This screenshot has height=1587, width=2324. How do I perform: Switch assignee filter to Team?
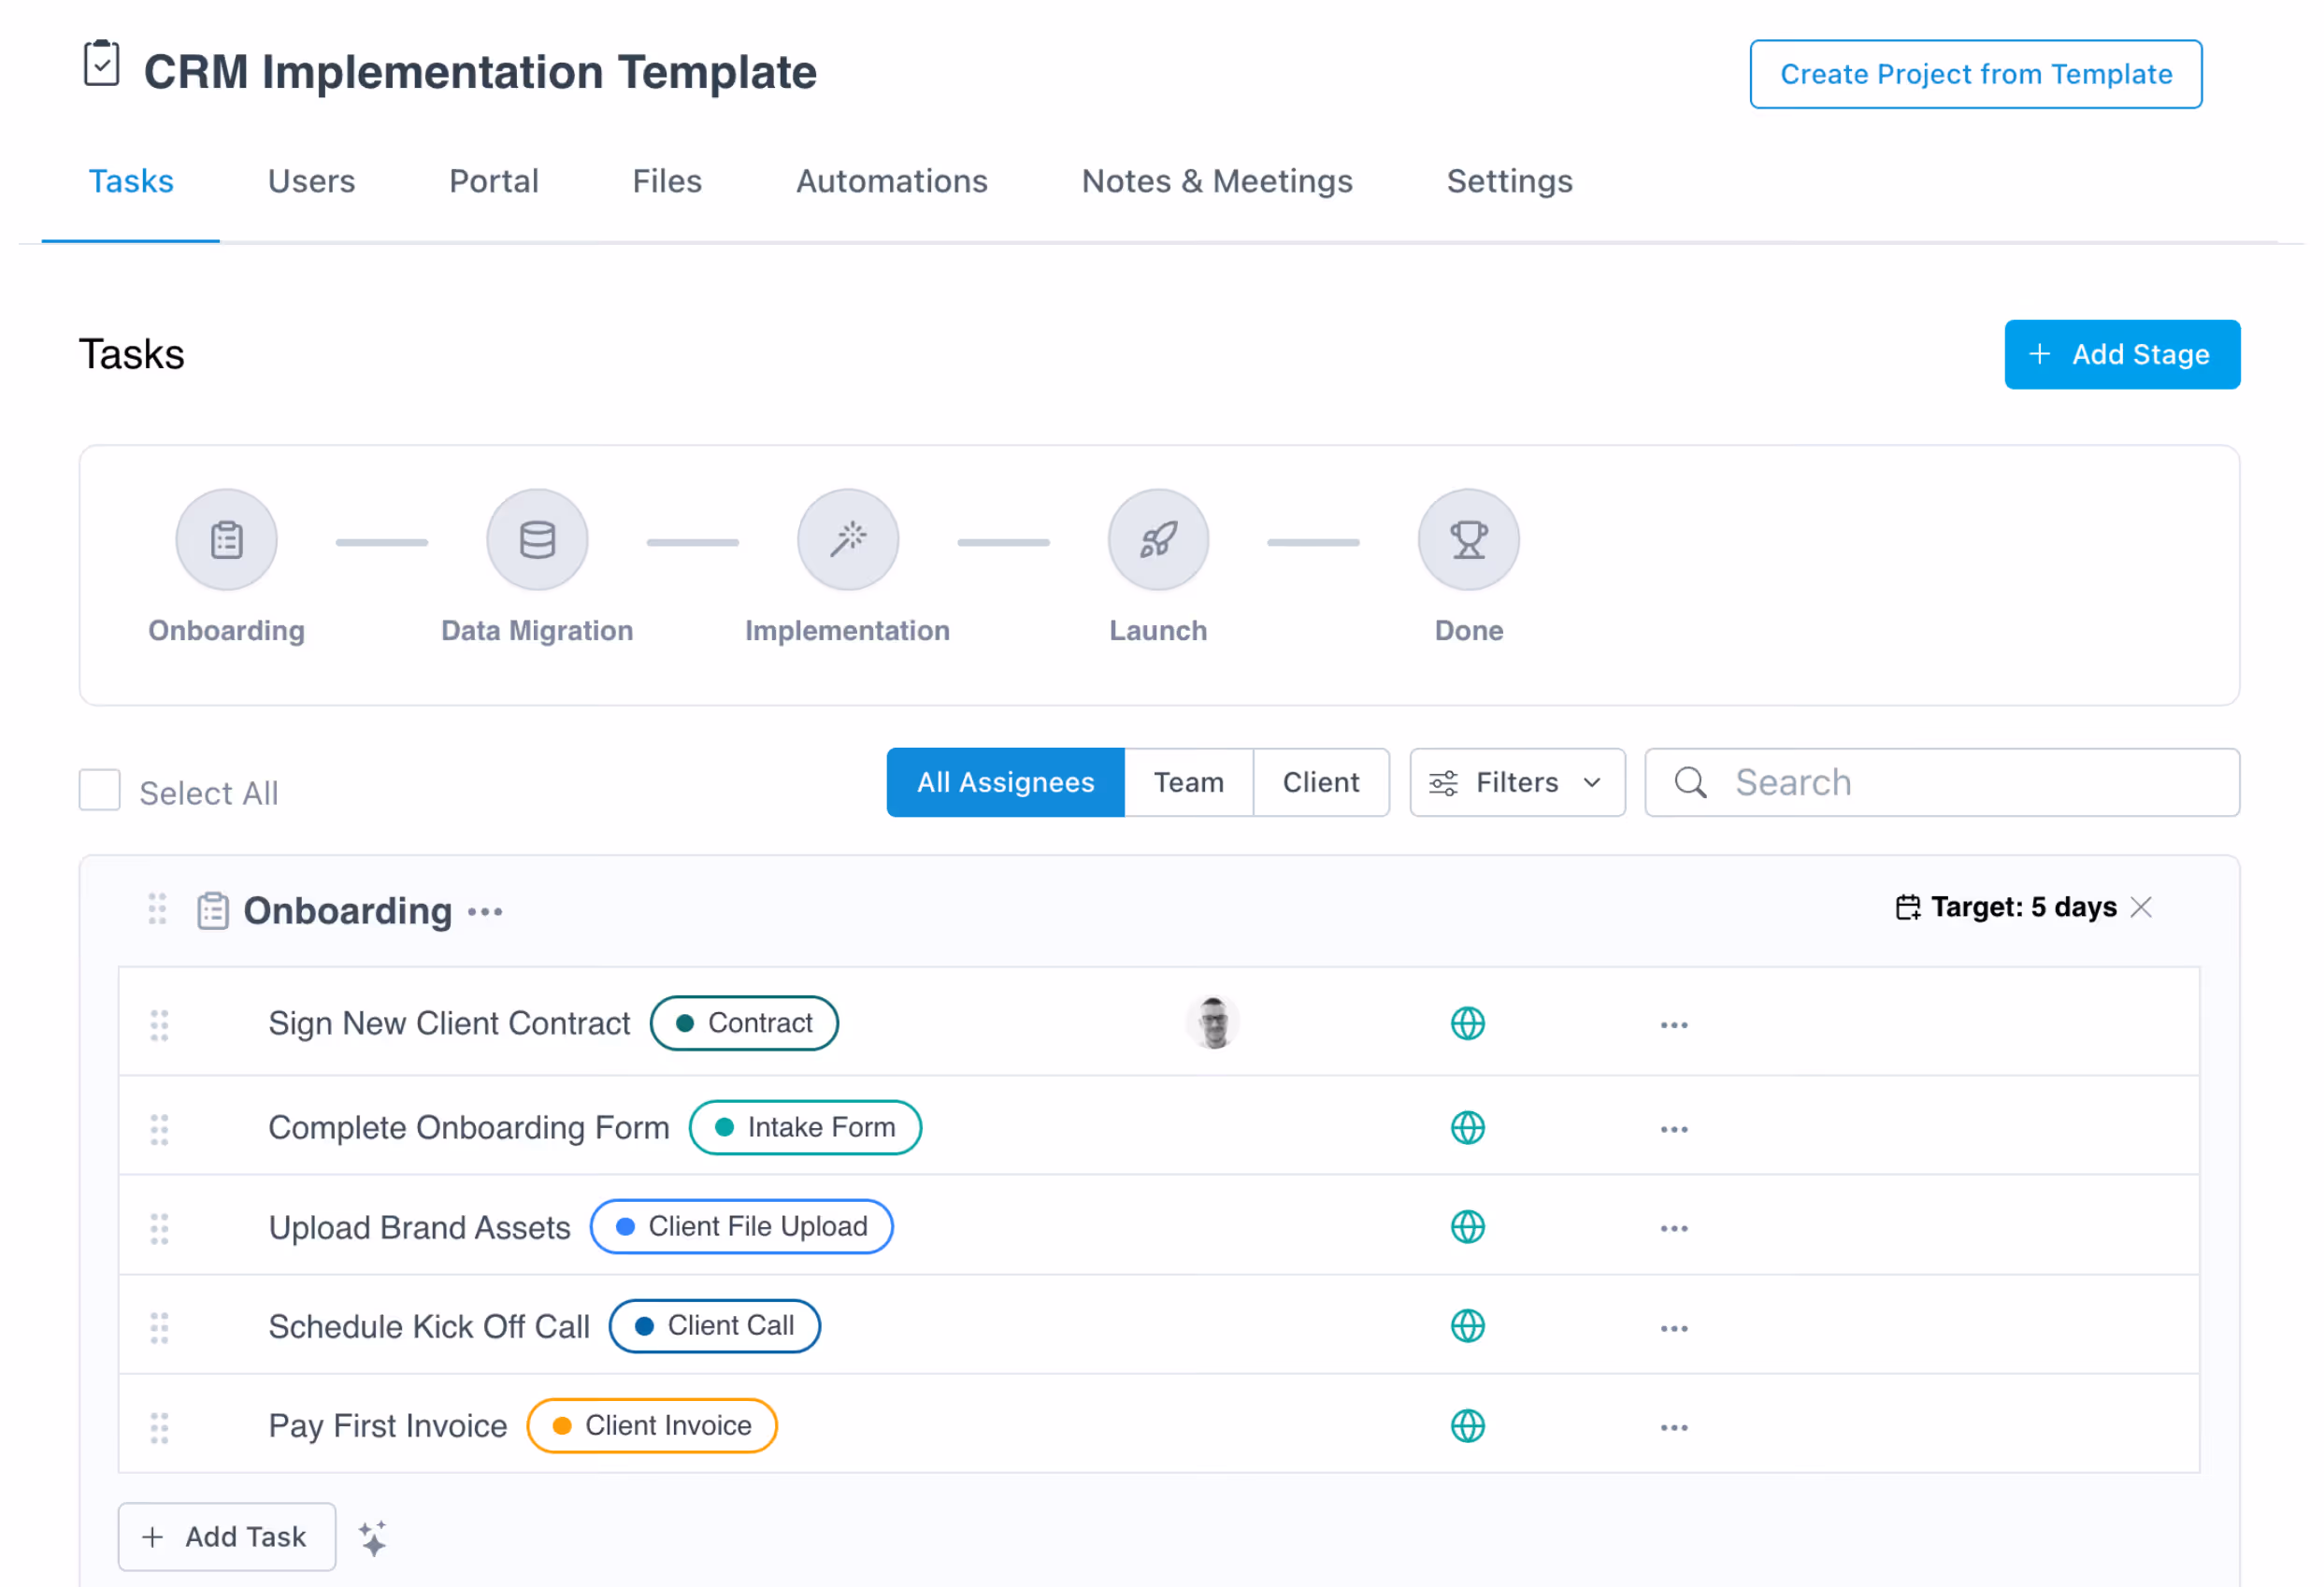1188,782
